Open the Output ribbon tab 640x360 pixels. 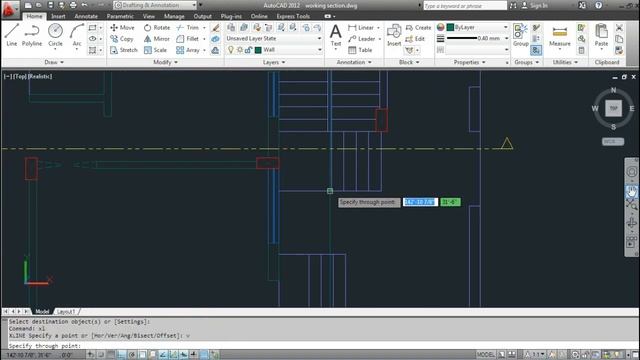coord(202,16)
